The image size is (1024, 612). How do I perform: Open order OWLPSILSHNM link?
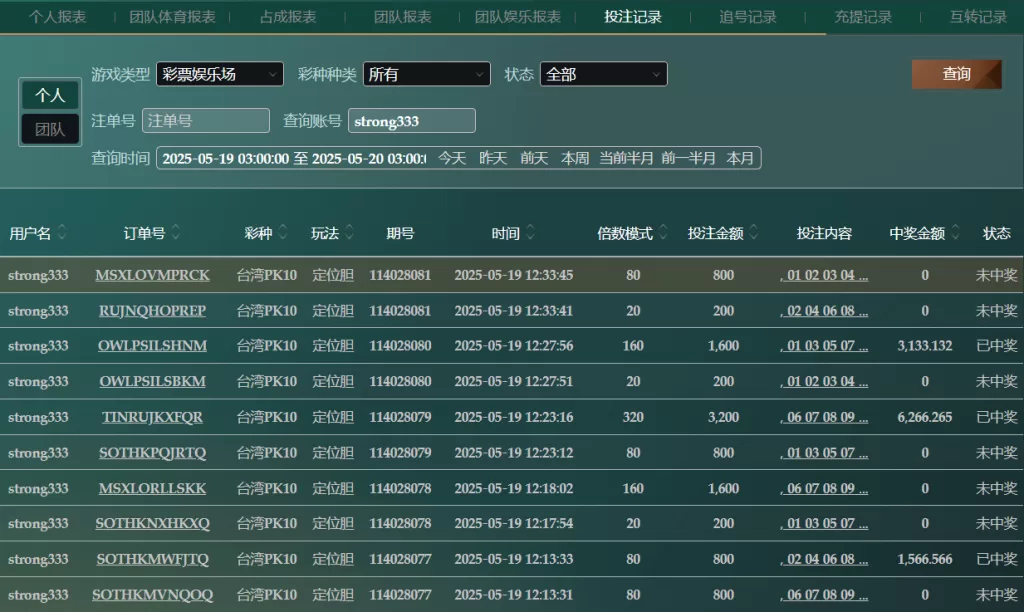click(x=152, y=346)
